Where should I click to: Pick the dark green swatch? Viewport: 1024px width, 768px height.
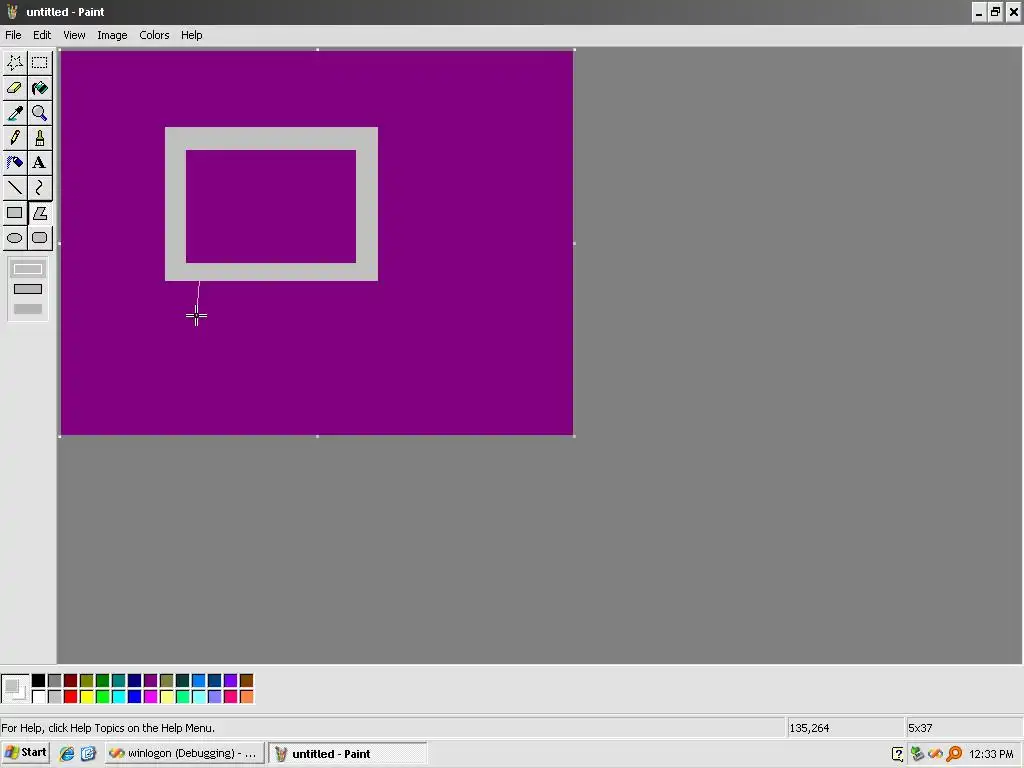coord(103,680)
